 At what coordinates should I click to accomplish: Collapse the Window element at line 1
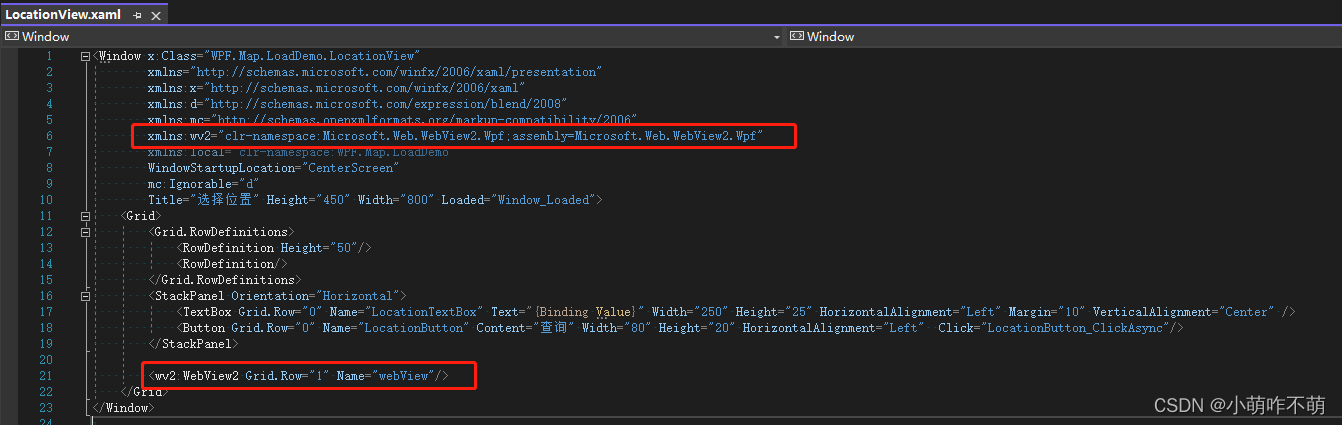tap(86, 56)
